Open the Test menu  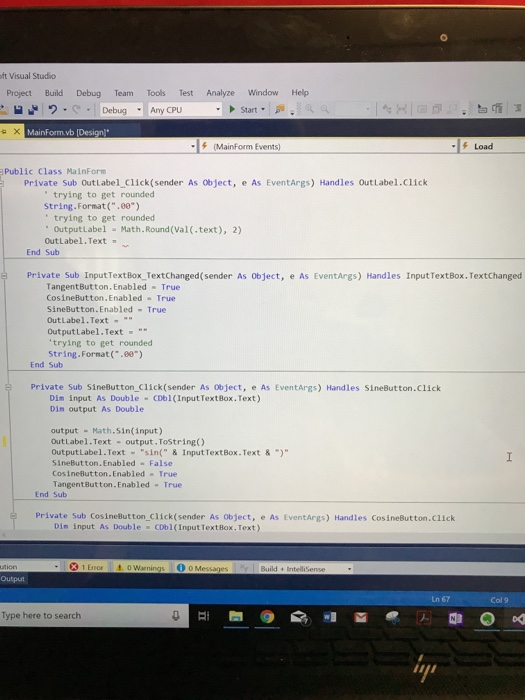pyautogui.click(x=186, y=93)
